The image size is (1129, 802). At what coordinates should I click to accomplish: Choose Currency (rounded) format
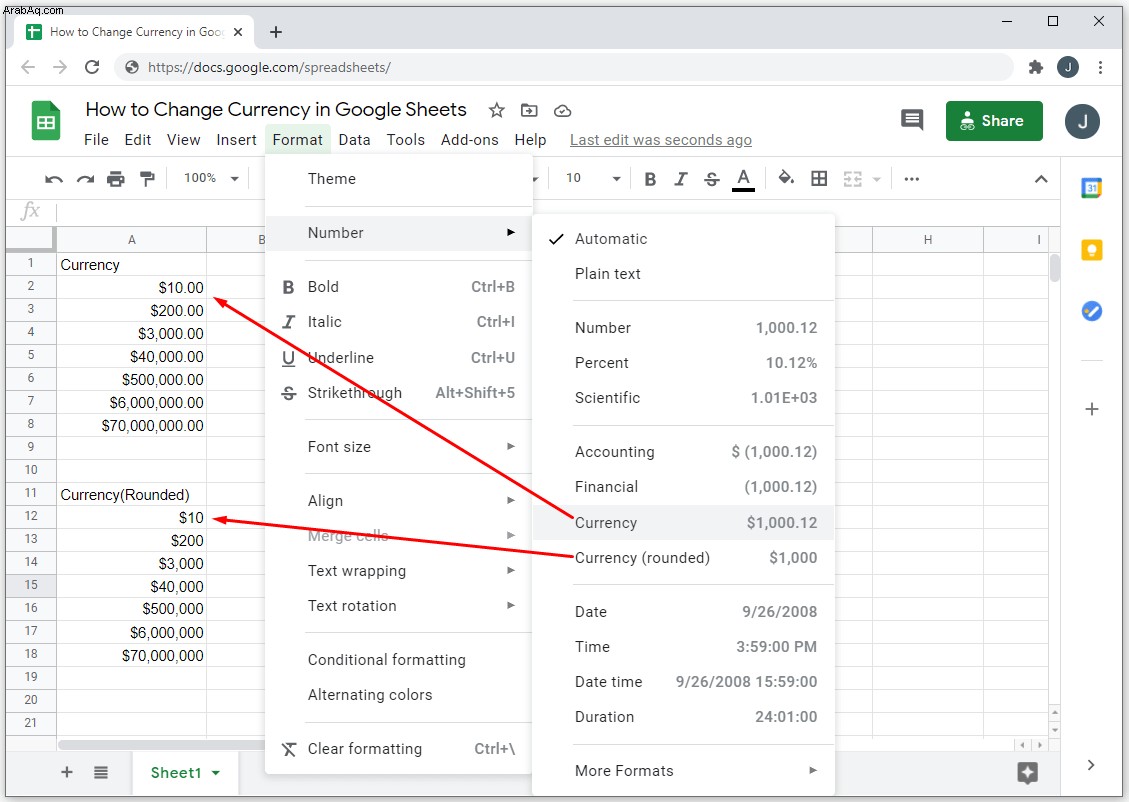click(683, 558)
